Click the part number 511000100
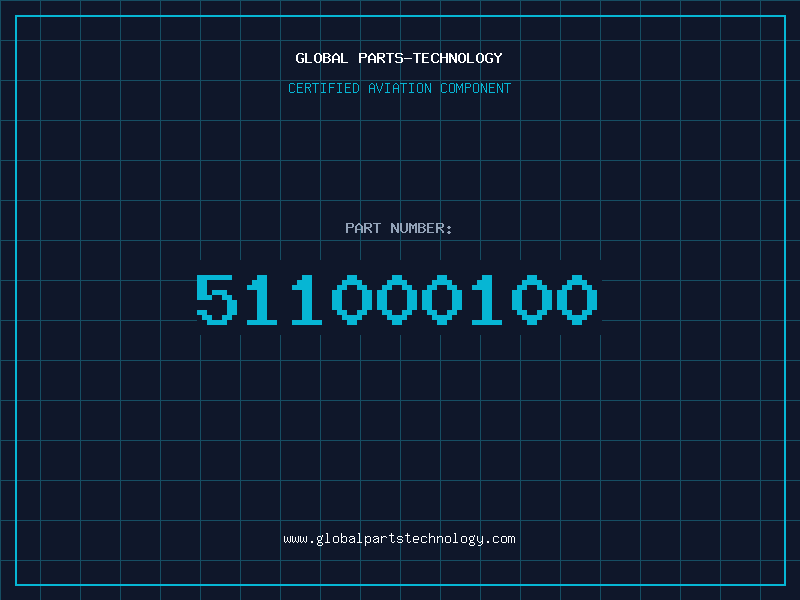The width and height of the screenshot is (800, 600). click(x=397, y=299)
